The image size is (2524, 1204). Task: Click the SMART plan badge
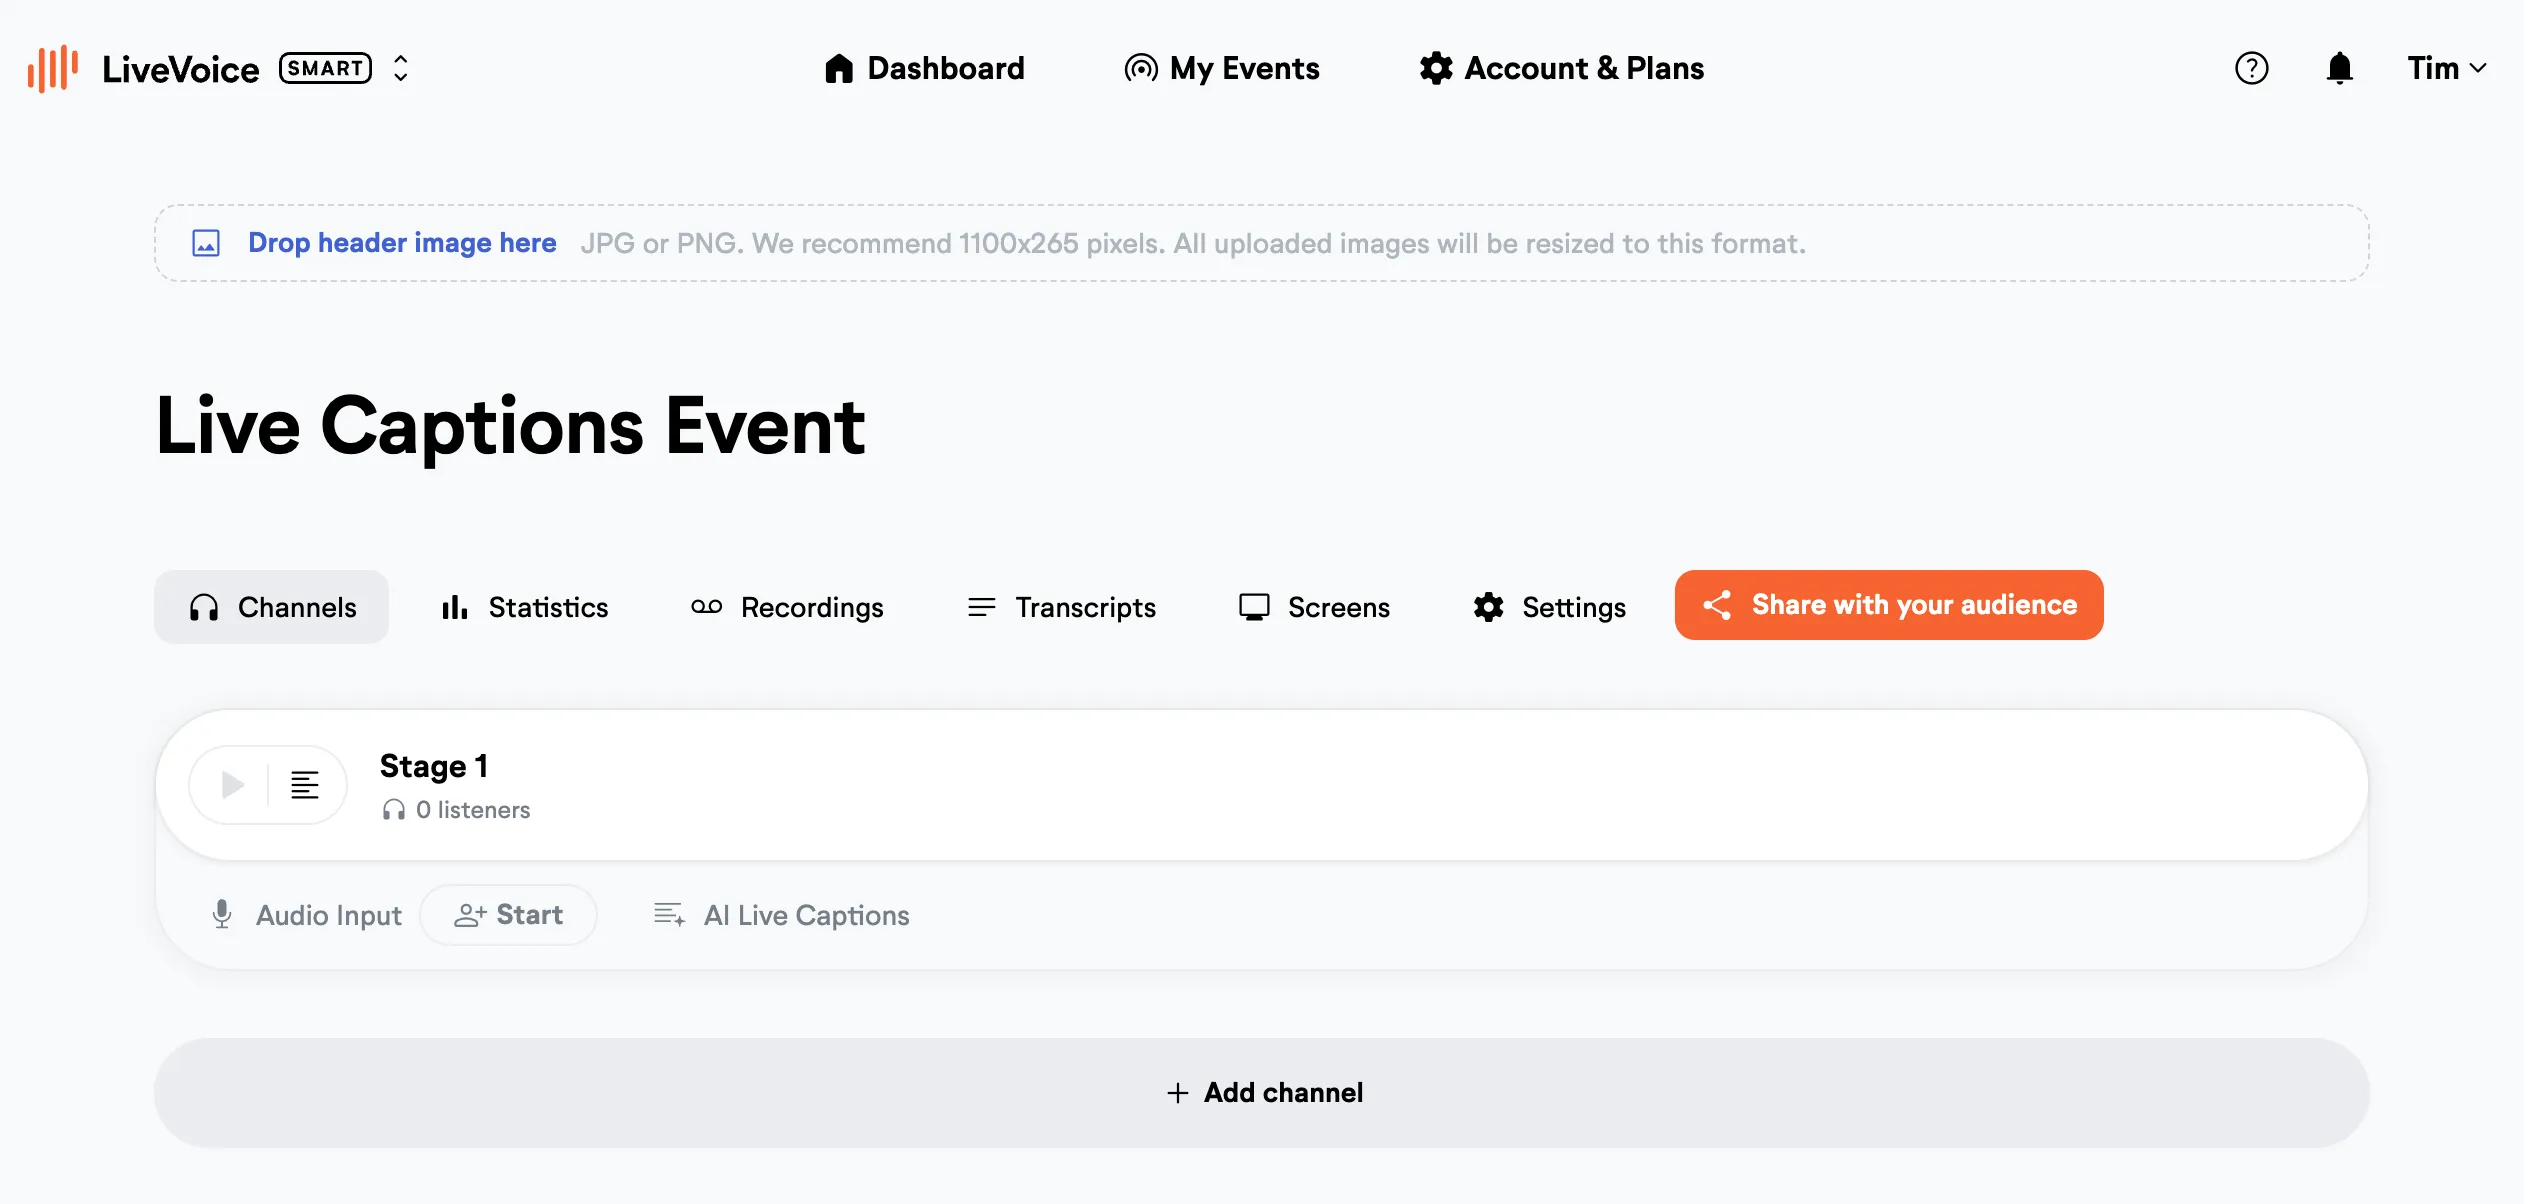pos(326,68)
